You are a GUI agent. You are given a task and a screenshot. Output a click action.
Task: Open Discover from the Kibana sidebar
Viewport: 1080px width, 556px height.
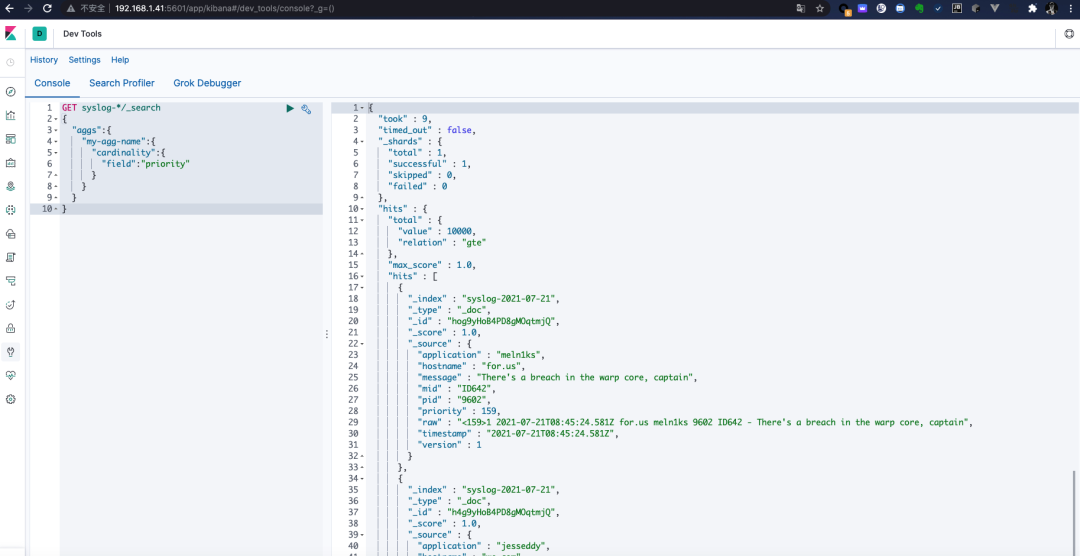point(11,91)
